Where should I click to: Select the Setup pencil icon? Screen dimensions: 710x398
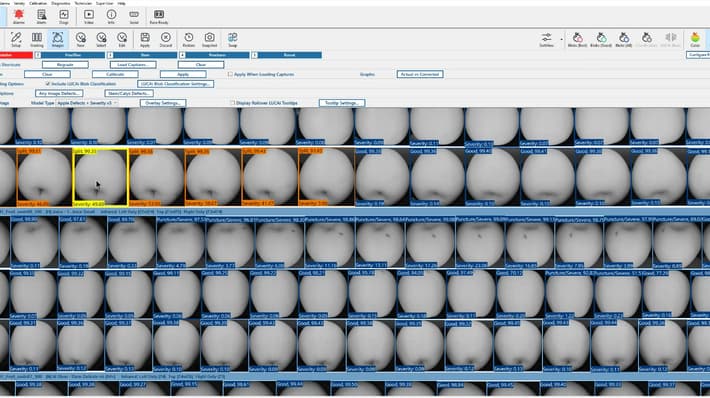click(x=16, y=39)
